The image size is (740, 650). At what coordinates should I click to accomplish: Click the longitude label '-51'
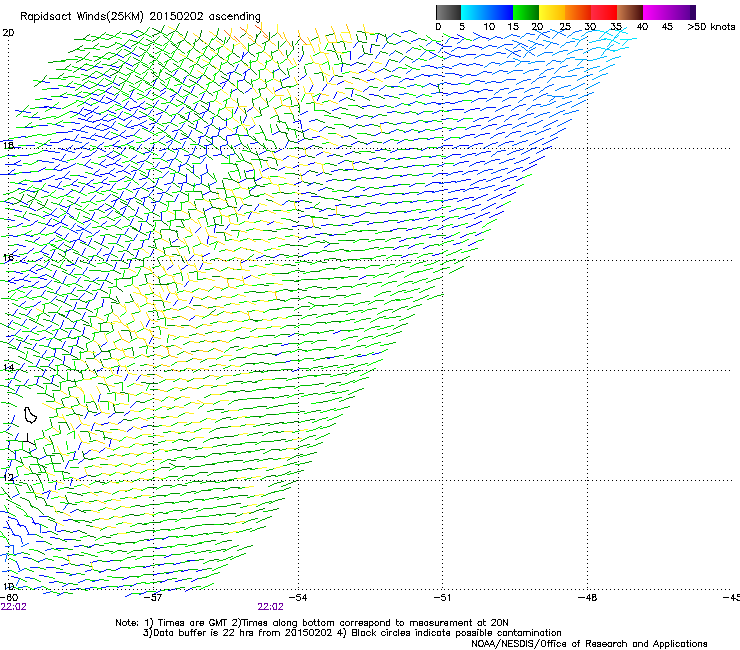coord(442,597)
